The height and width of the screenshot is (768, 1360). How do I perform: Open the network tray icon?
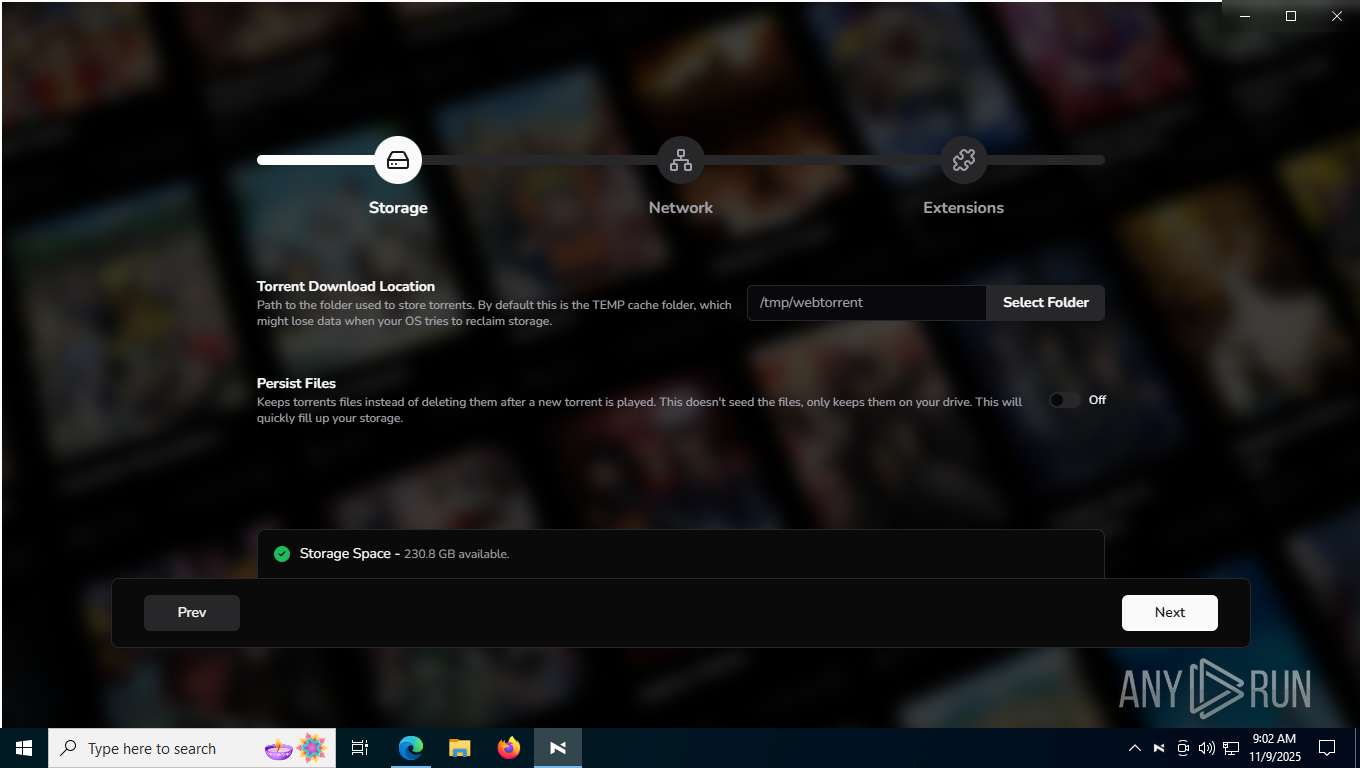point(1231,748)
